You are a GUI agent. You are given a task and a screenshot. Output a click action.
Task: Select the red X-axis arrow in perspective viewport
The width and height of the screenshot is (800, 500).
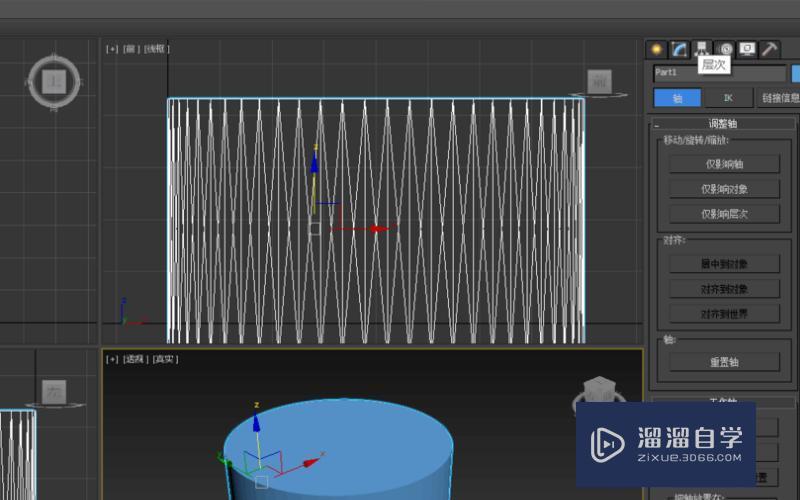[x=311, y=463]
